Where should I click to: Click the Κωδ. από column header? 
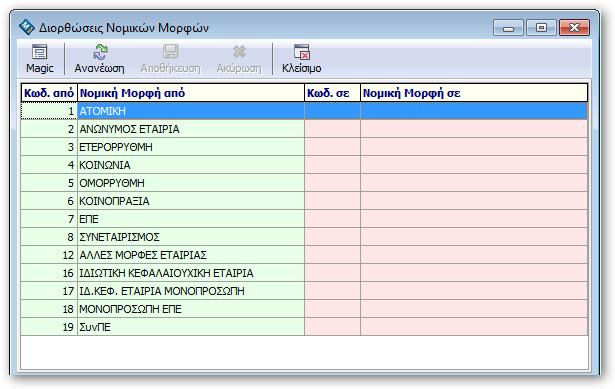[49, 93]
